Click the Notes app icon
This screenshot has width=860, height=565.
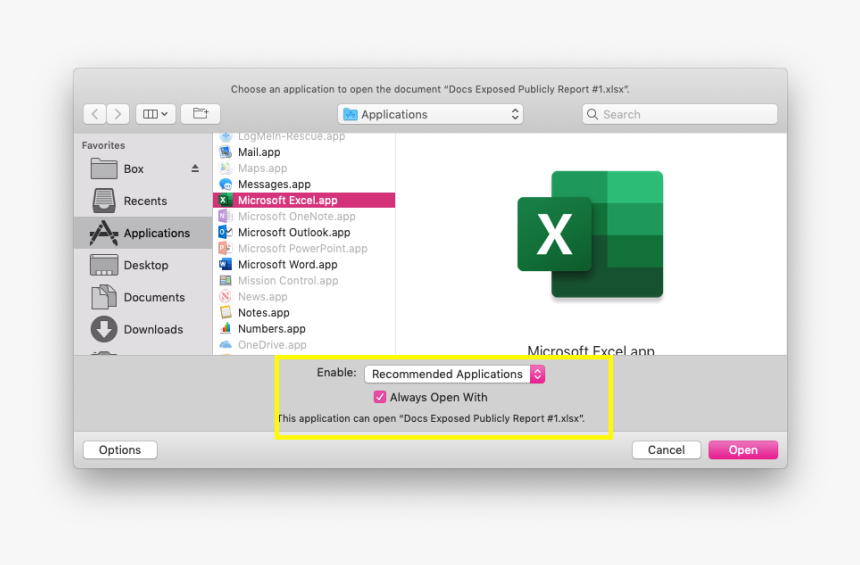[225, 313]
